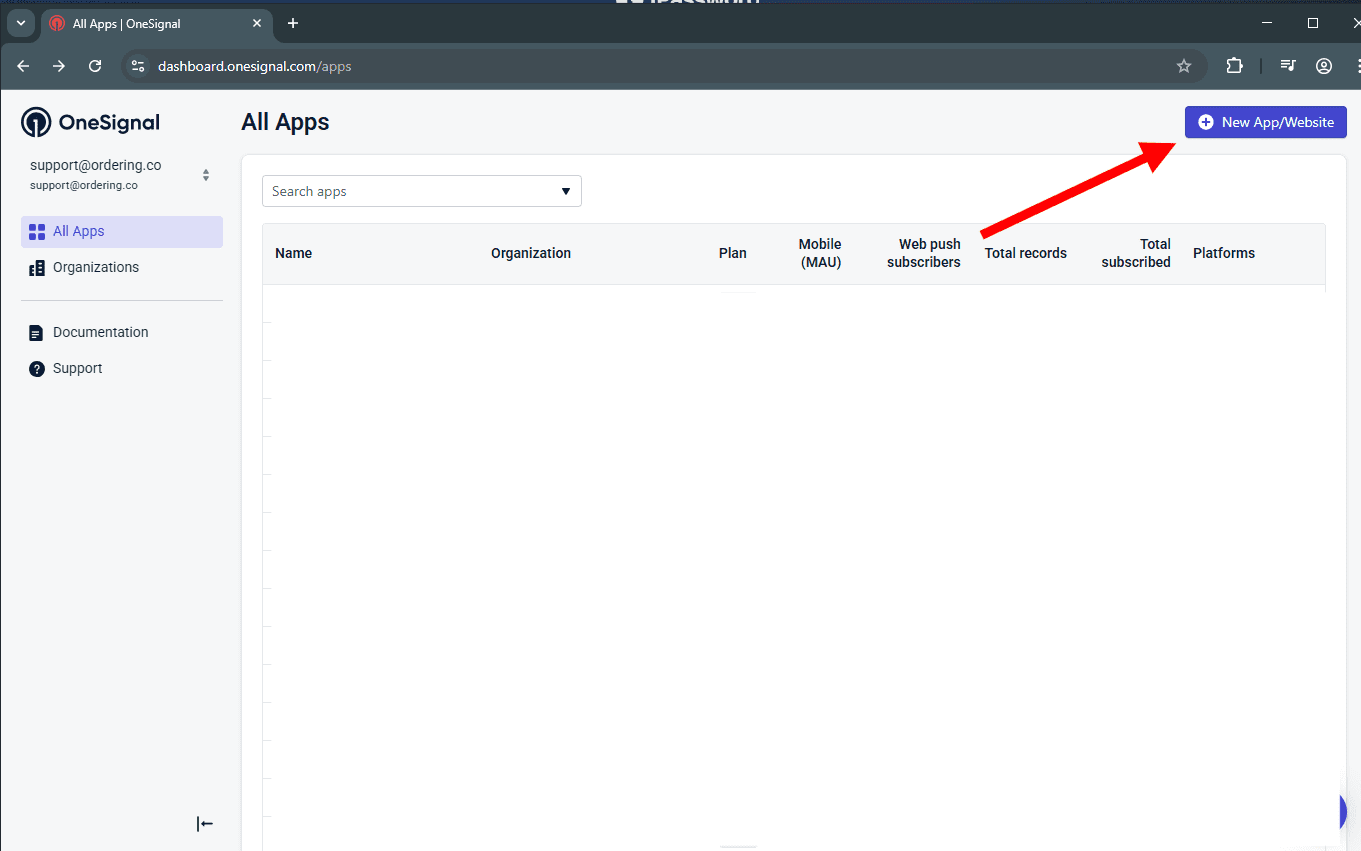Click the Plan column header
Image resolution: width=1361 pixels, height=851 pixels.
pyautogui.click(x=732, y=253)
